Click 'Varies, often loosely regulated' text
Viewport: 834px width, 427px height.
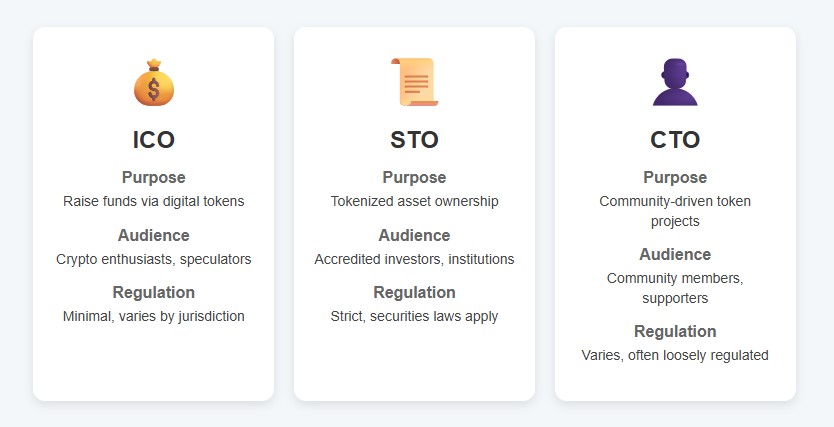pyautogui.click(x=675, y=355)
